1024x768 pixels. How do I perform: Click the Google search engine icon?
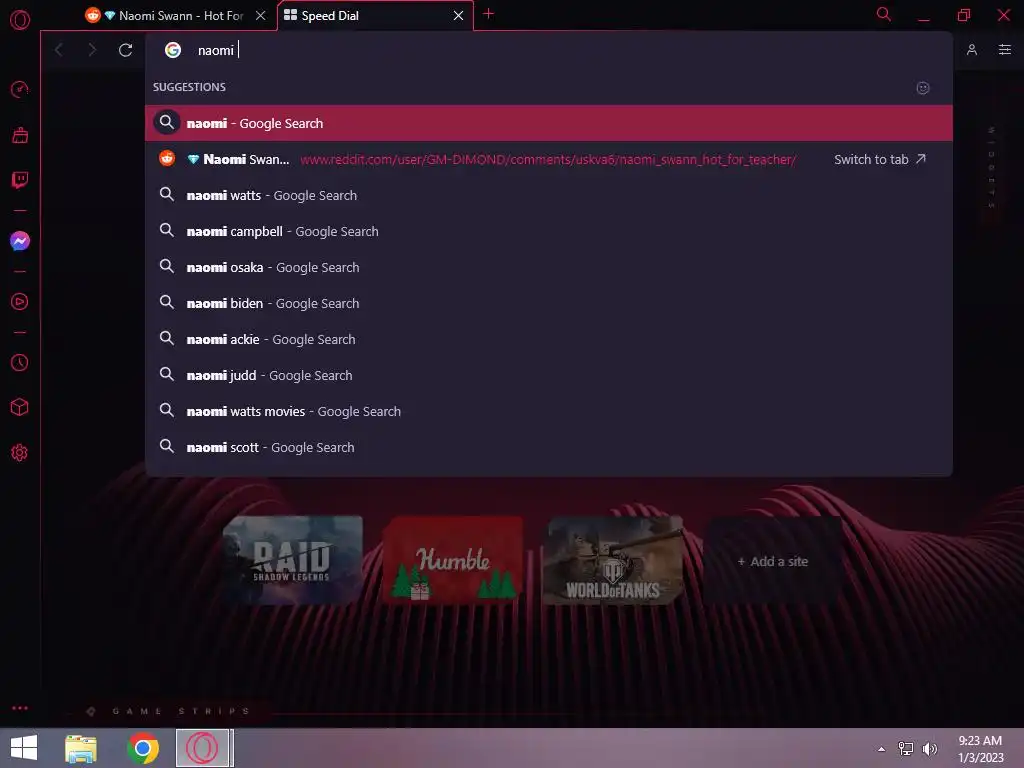(x=172, y=50)
